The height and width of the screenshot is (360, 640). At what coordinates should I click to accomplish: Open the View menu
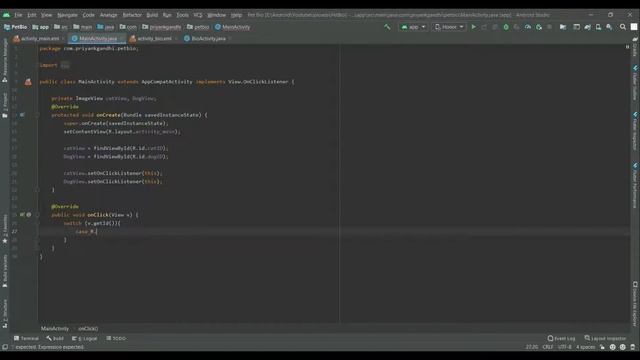(x=47, y=15)
